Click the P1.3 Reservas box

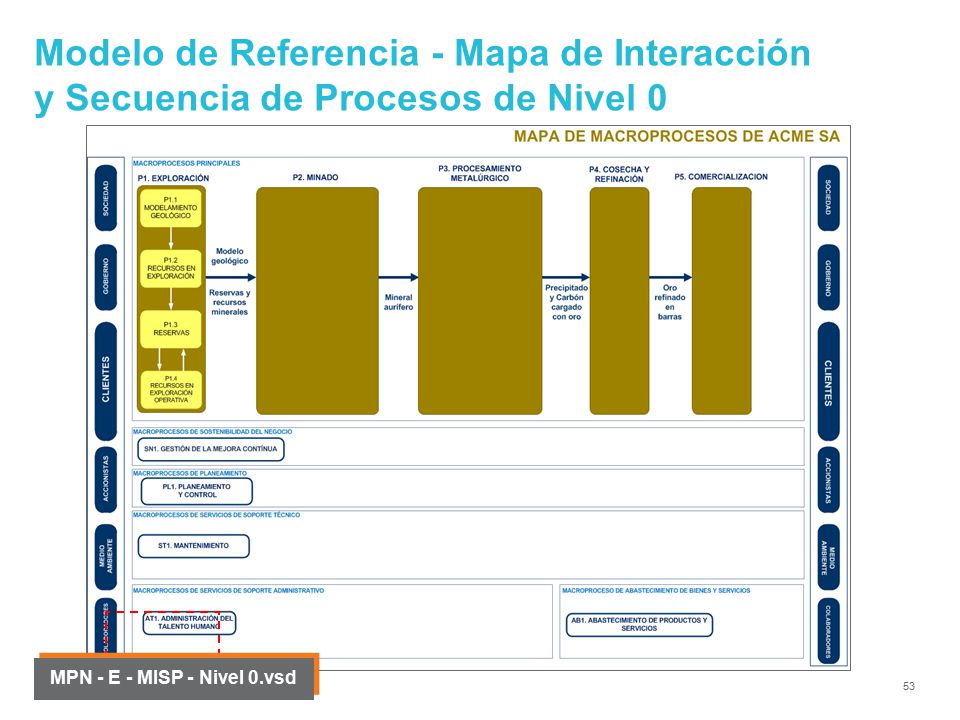(171, 329)
